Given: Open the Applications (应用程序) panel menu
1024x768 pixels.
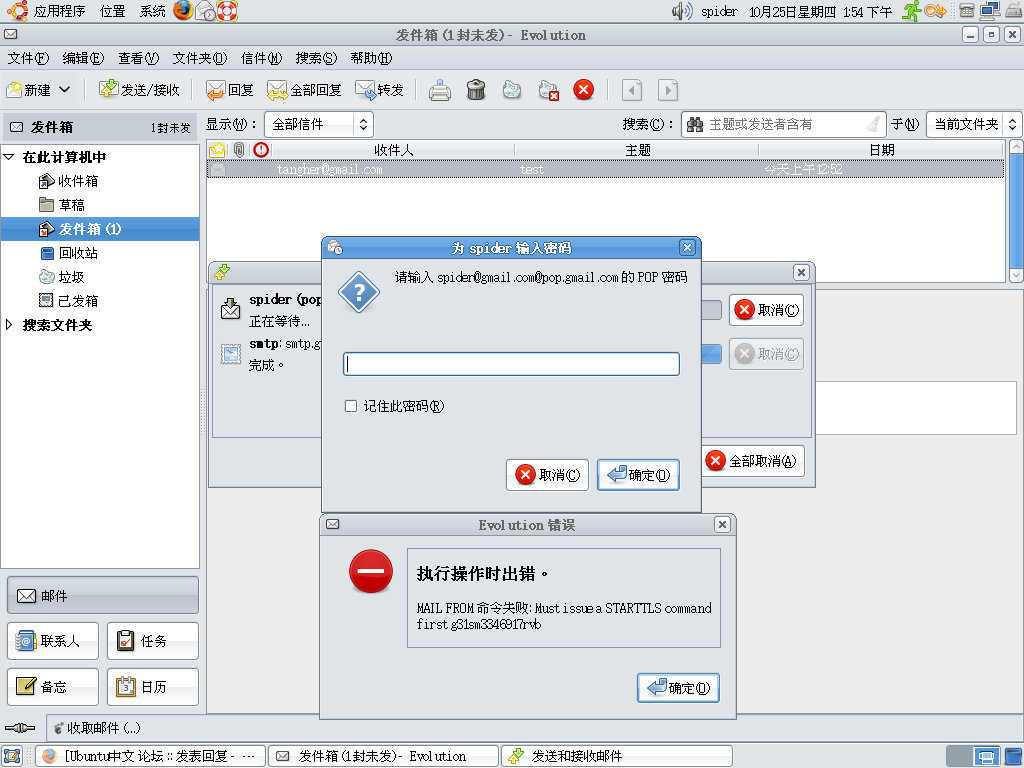Looking at the screenshot, I should [x=46, y=11].
